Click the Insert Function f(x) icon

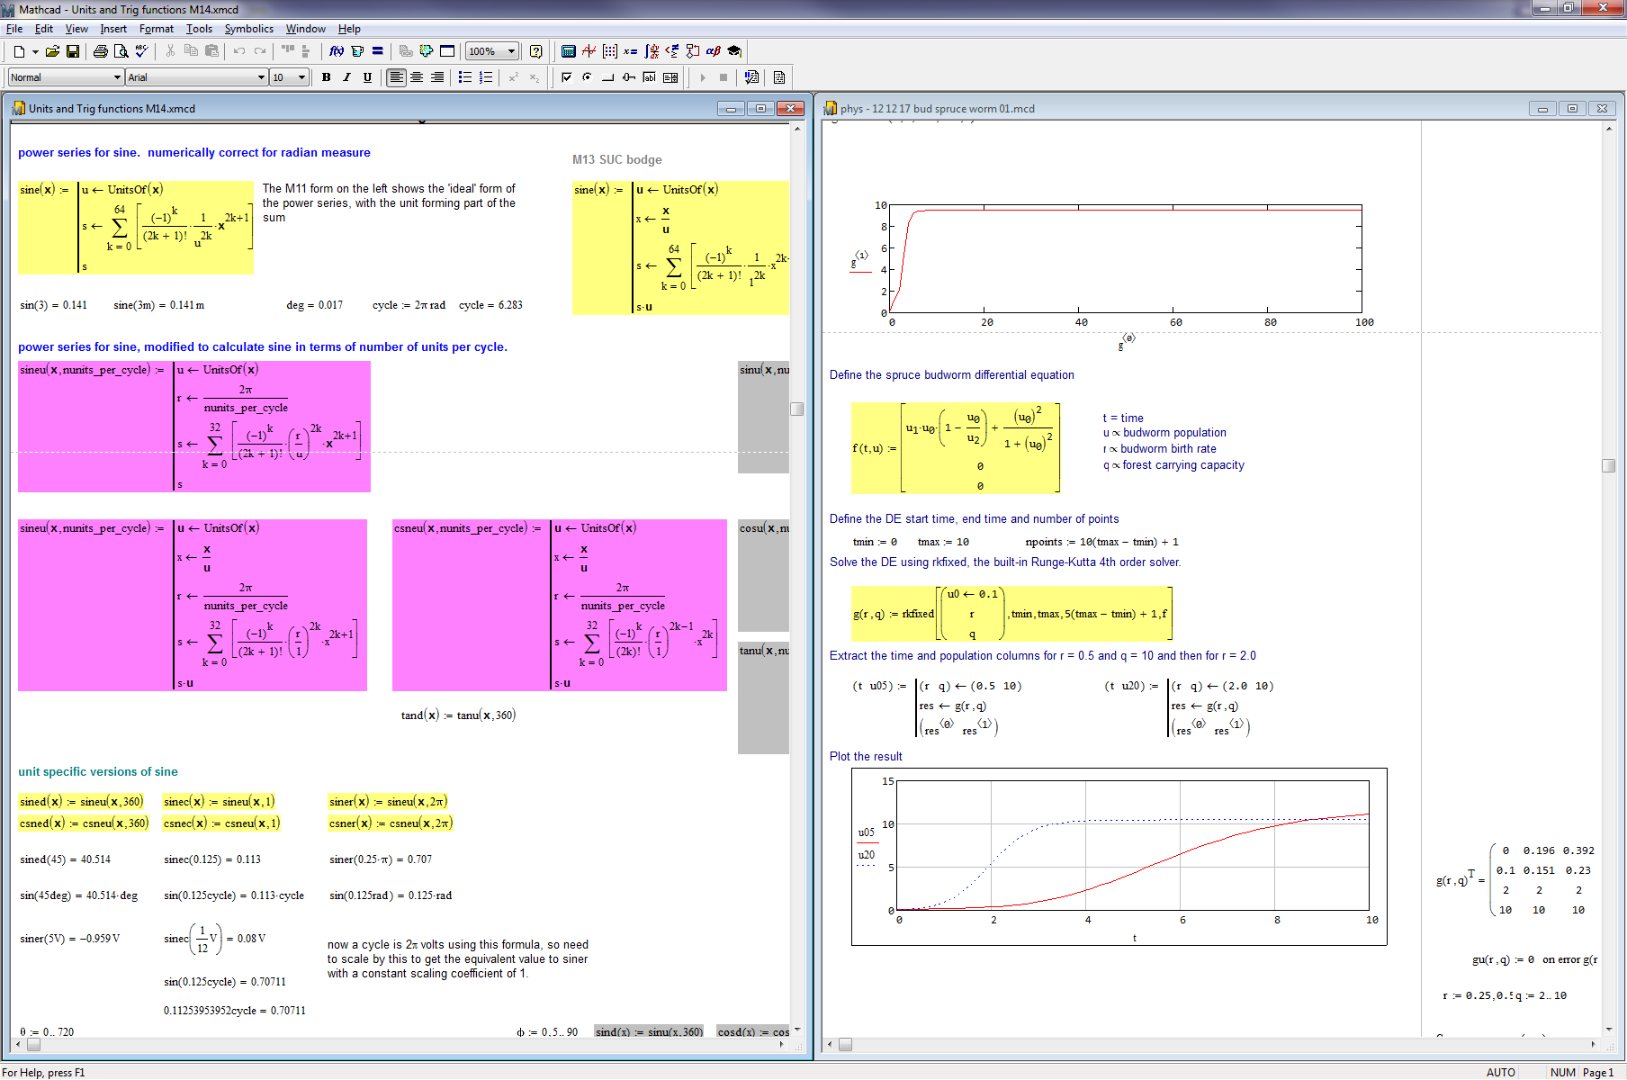(x=337, y=51)
